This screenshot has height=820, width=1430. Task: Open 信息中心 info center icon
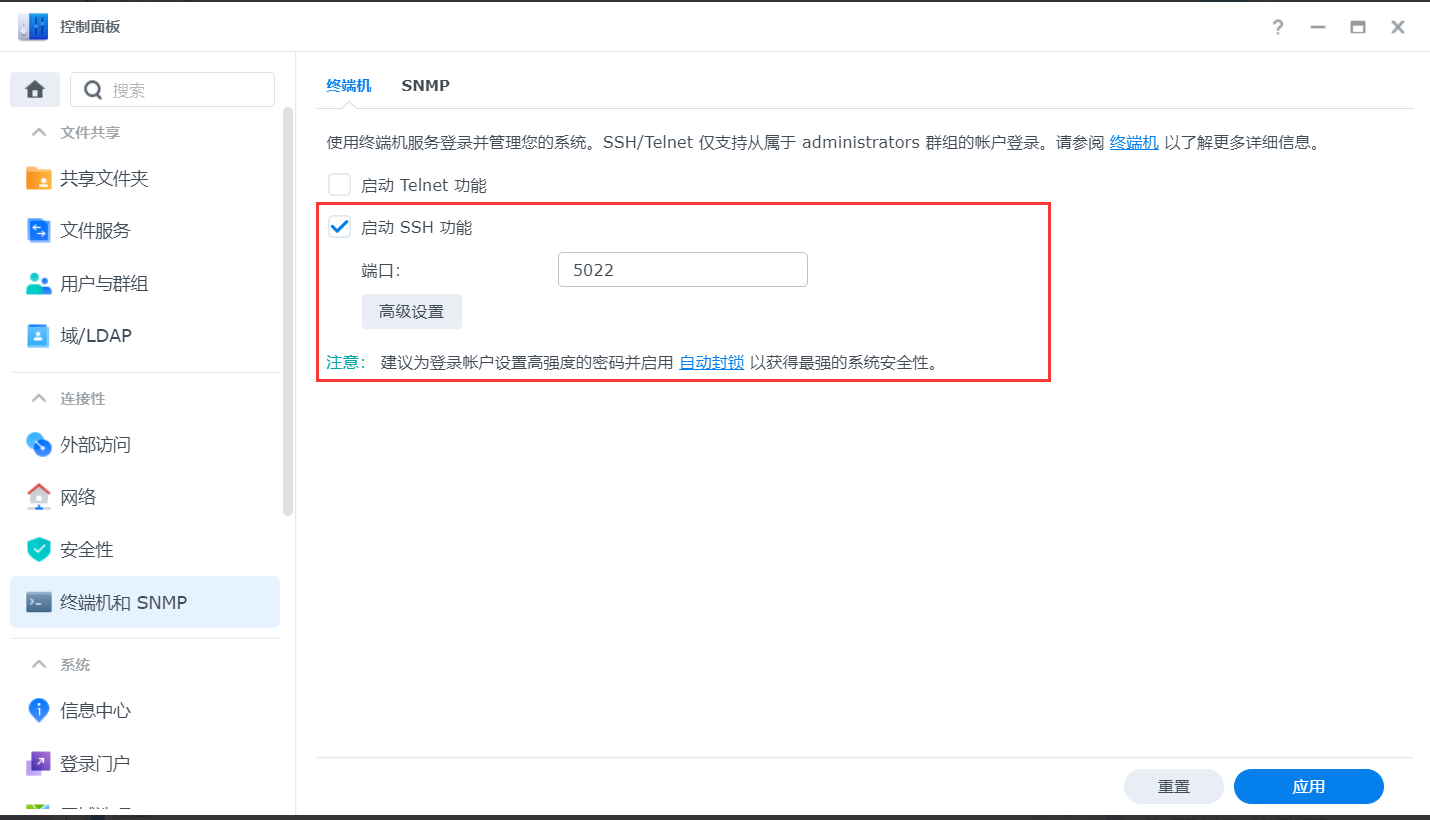click(38, 710)
